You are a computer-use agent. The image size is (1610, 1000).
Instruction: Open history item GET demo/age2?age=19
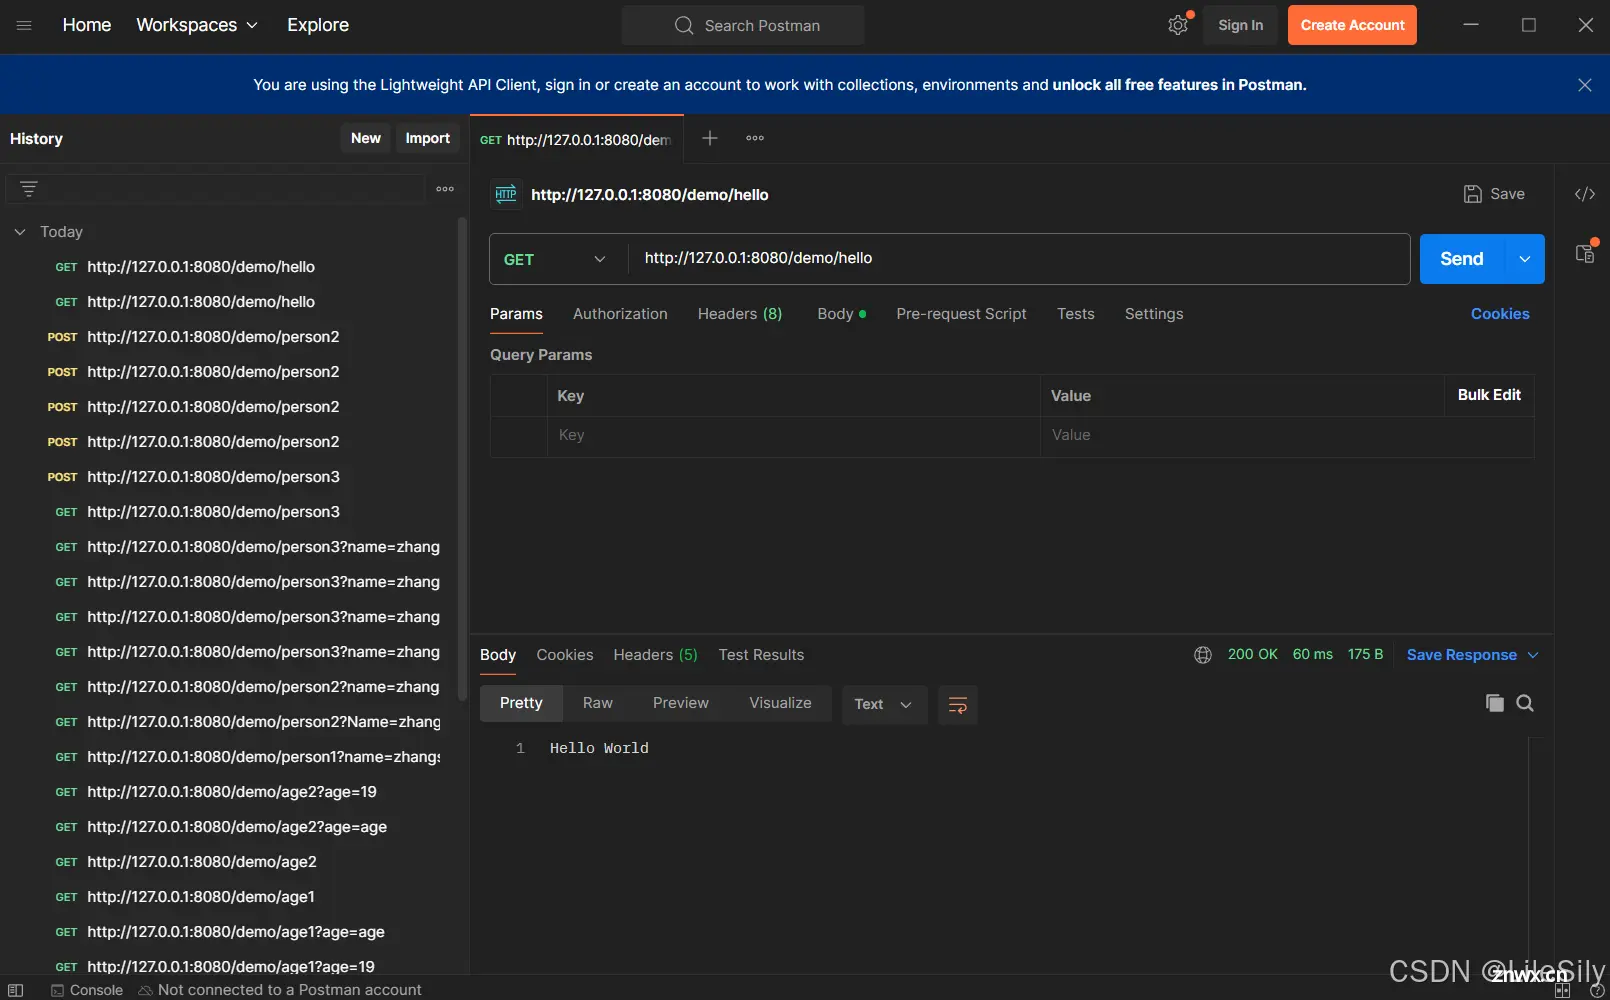click(x=230, y=792)
